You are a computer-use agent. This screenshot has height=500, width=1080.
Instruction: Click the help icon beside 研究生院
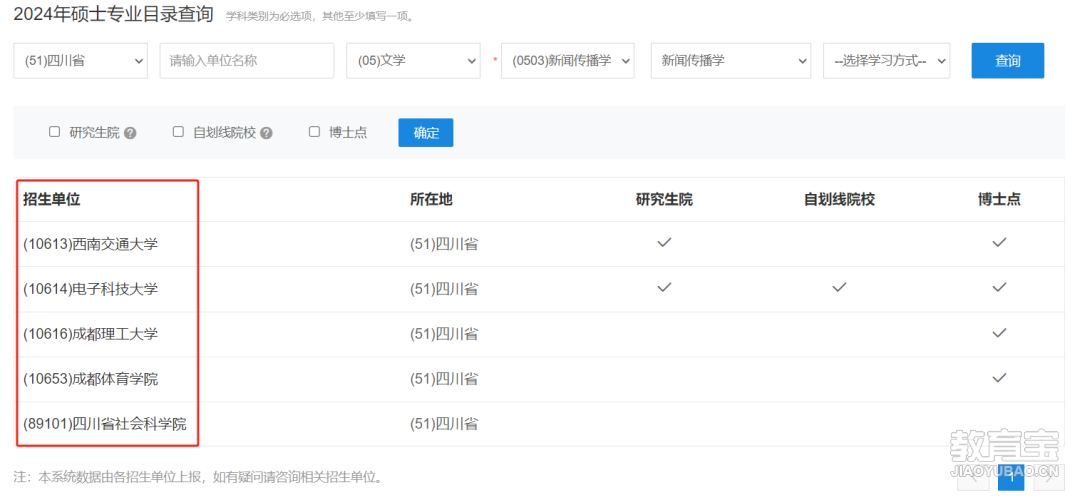[x=130, y=133]
